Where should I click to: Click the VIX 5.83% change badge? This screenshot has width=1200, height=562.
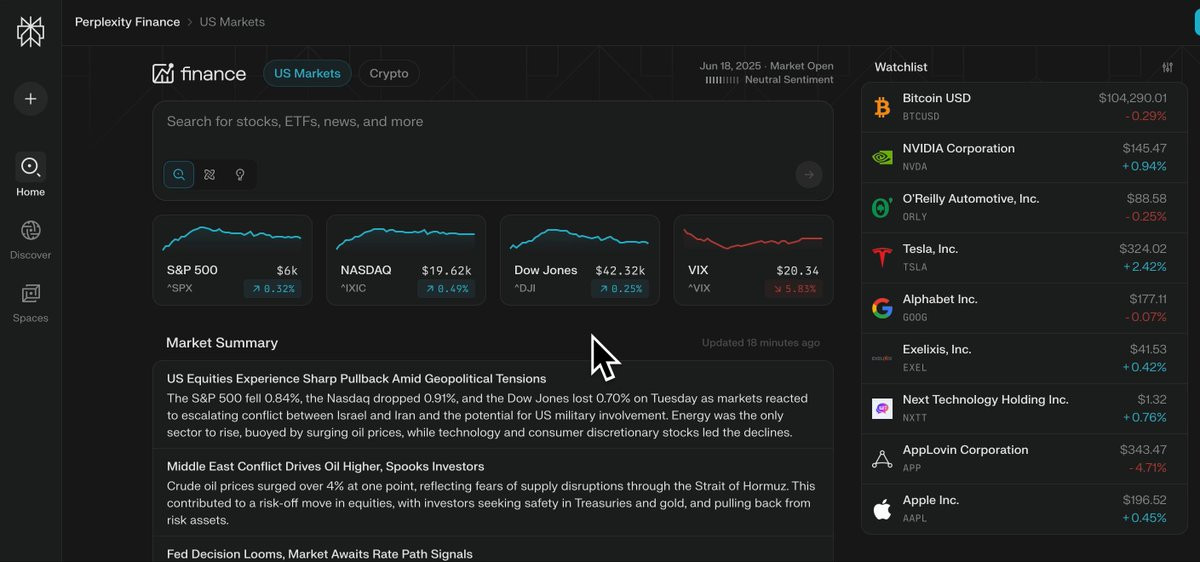coord(793,289)
